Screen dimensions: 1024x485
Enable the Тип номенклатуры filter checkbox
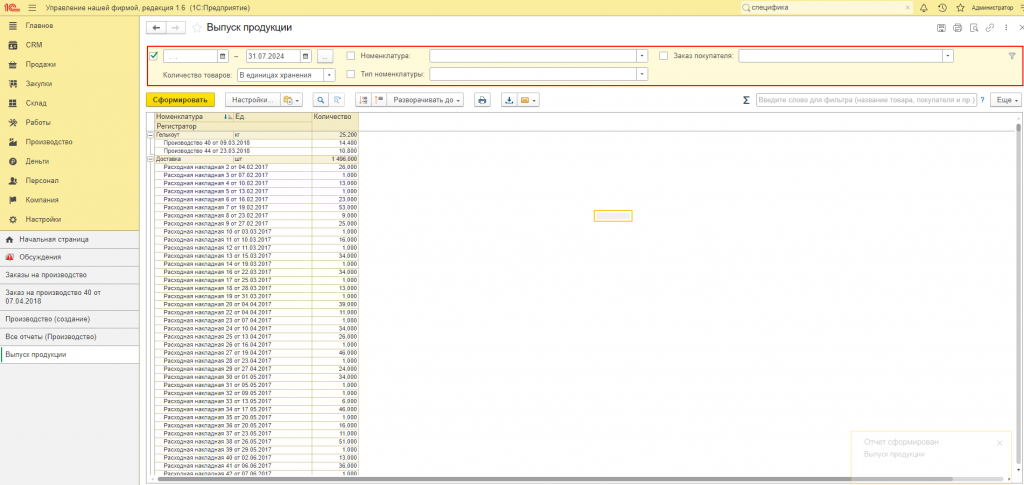[351, 74]
